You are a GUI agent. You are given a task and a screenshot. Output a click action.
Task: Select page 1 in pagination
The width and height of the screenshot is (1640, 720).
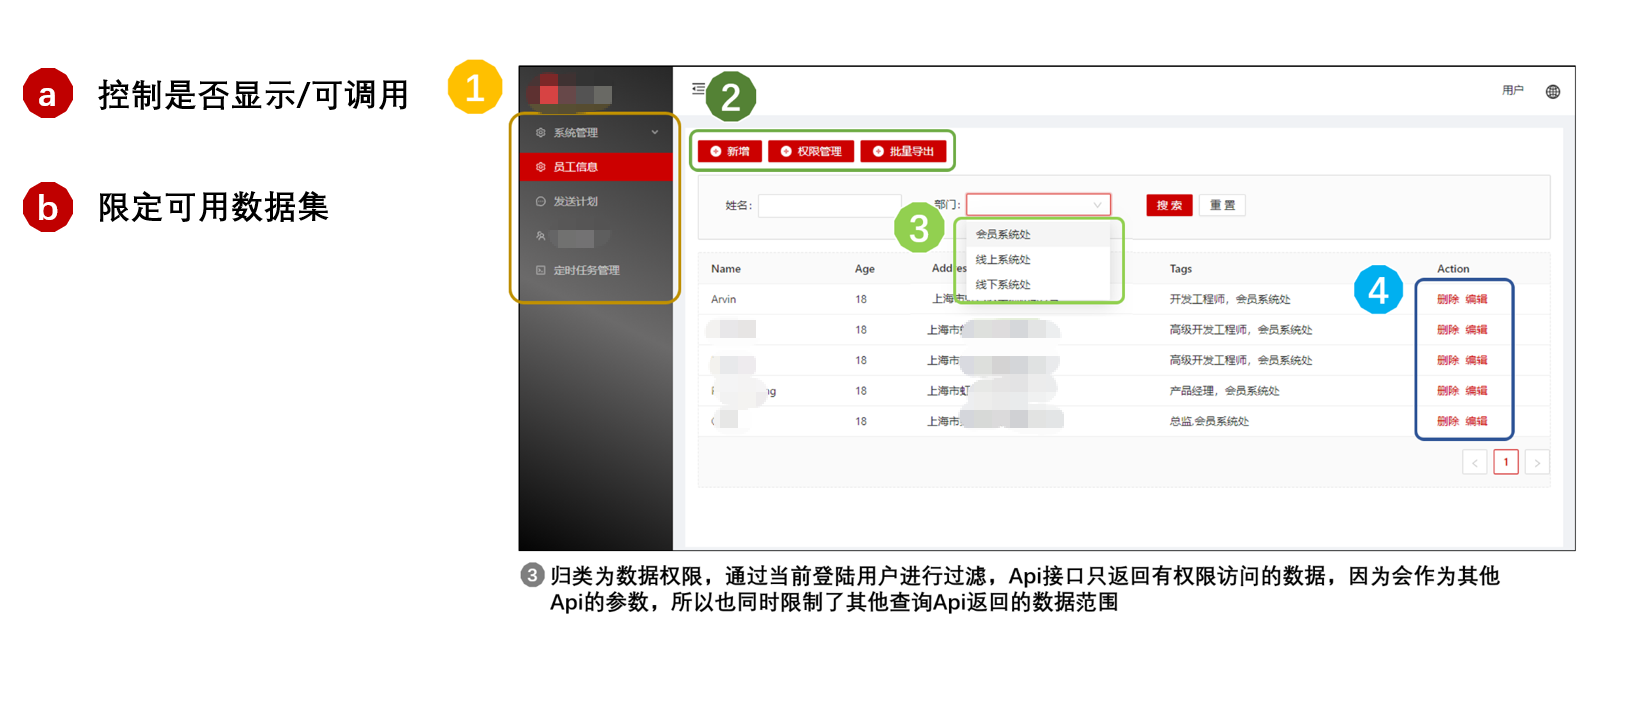click(1506, 462)
